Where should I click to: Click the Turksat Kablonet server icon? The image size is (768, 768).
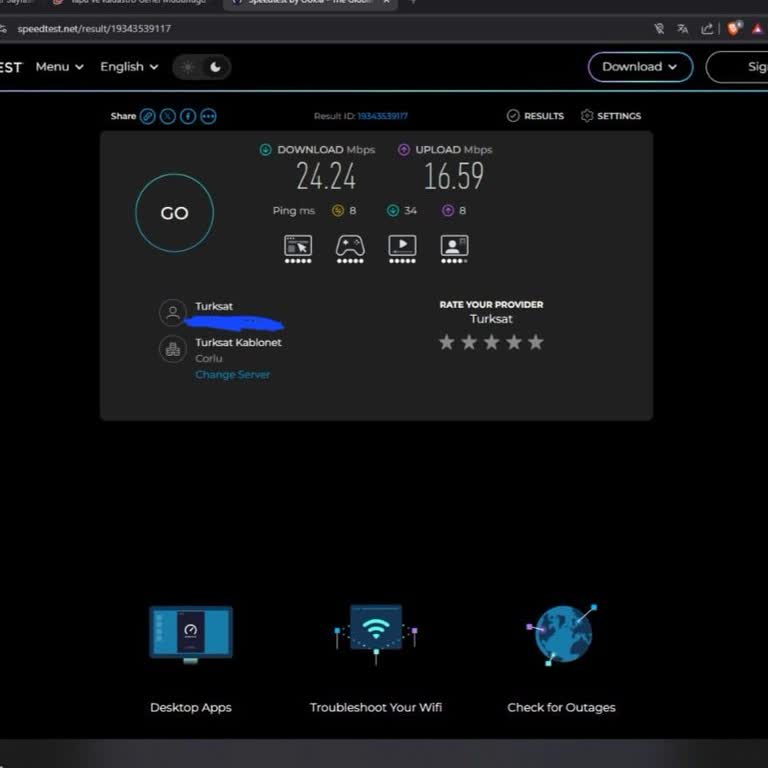coord(173,349)
